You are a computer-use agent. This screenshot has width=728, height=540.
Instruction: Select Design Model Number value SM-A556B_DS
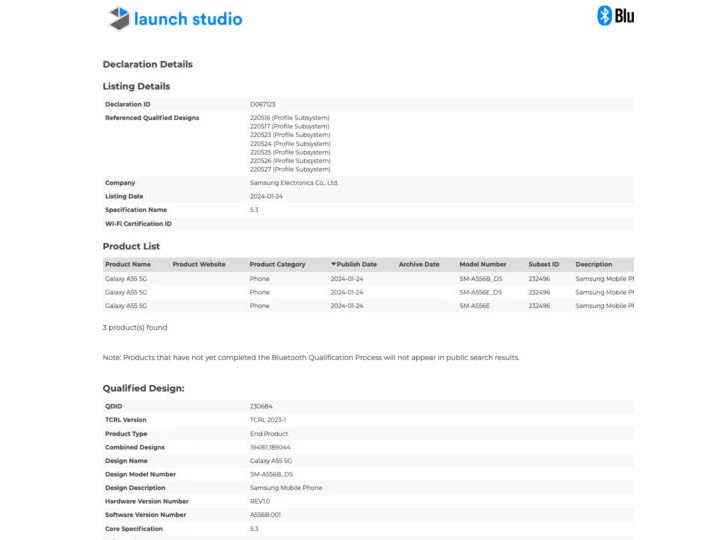click(x=271, y=474)
